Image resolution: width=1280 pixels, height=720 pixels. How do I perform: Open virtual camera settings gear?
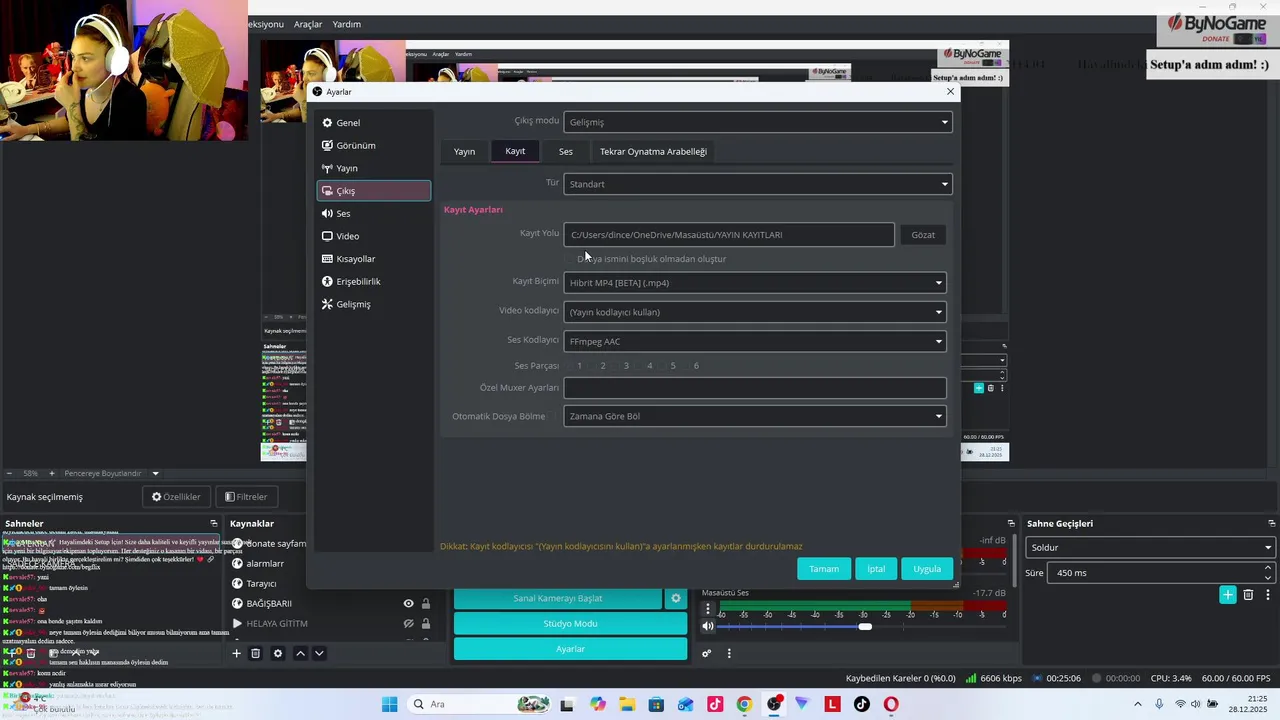[x=676, y=598]
